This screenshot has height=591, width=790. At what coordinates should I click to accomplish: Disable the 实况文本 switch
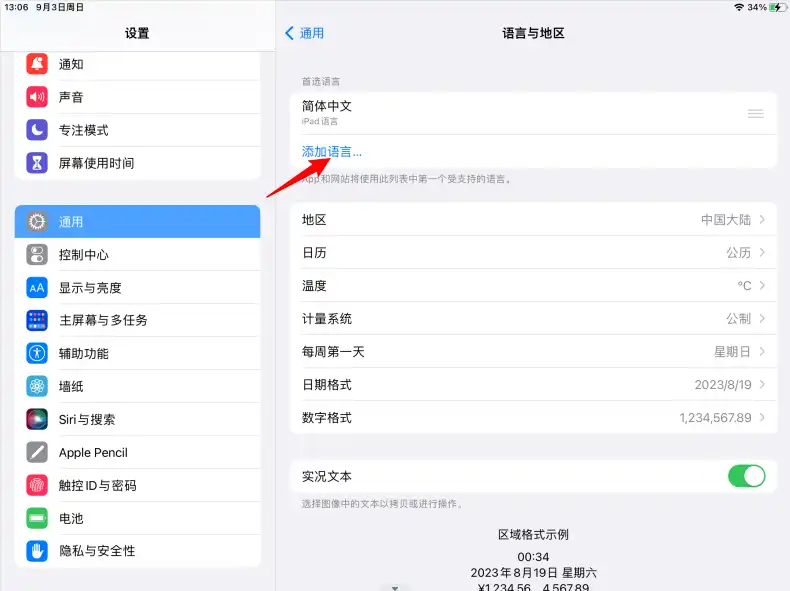tap(746, 476)
